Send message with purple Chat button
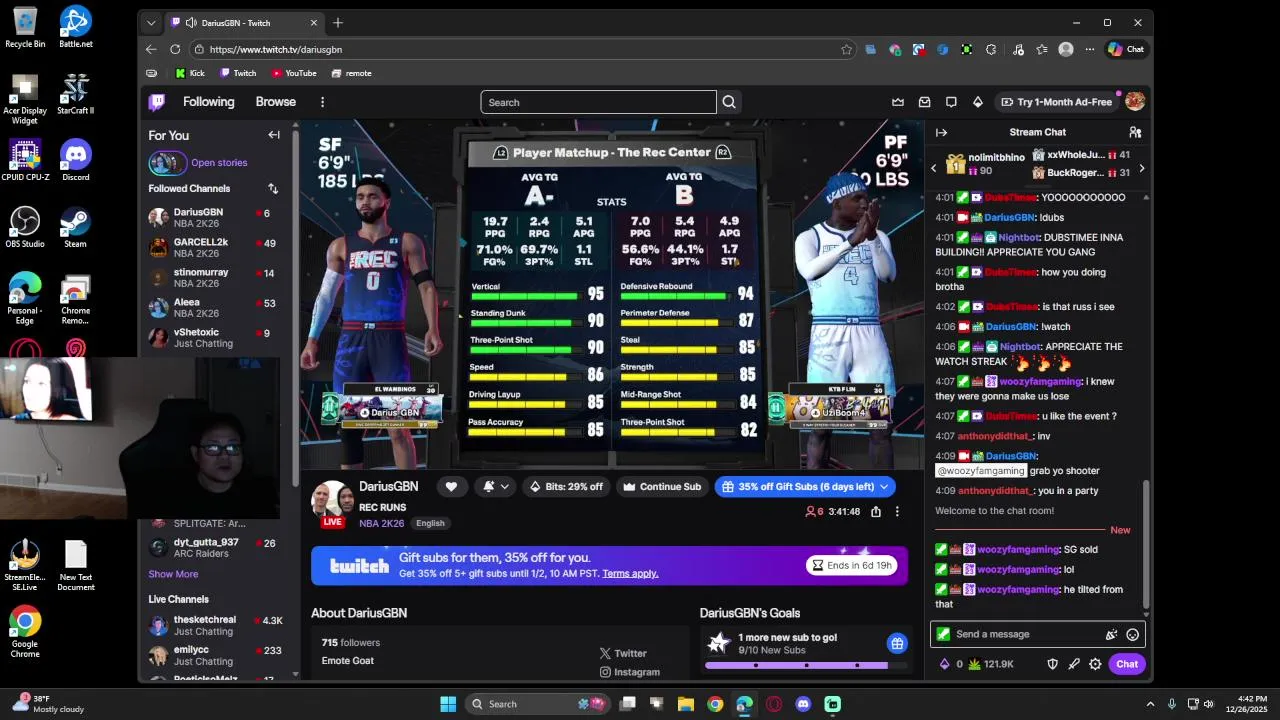Image resolution: width=1280 pixels, height=720 pixels. [1127, 664]
